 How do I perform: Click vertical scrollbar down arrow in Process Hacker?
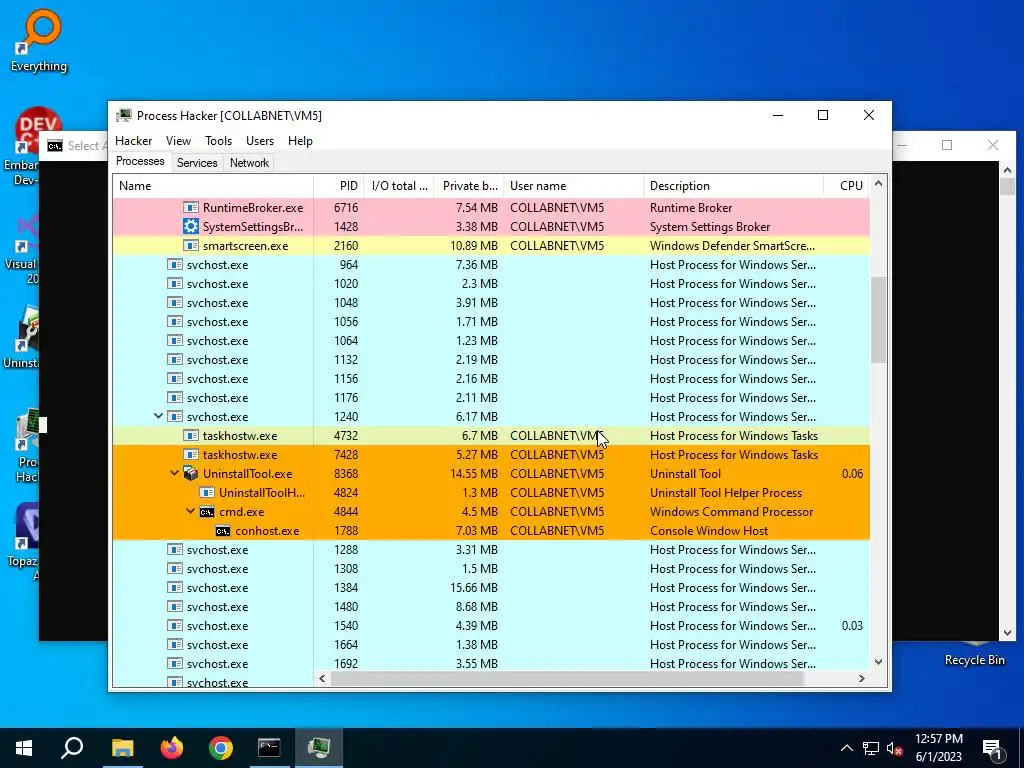[x=878, y=662]
